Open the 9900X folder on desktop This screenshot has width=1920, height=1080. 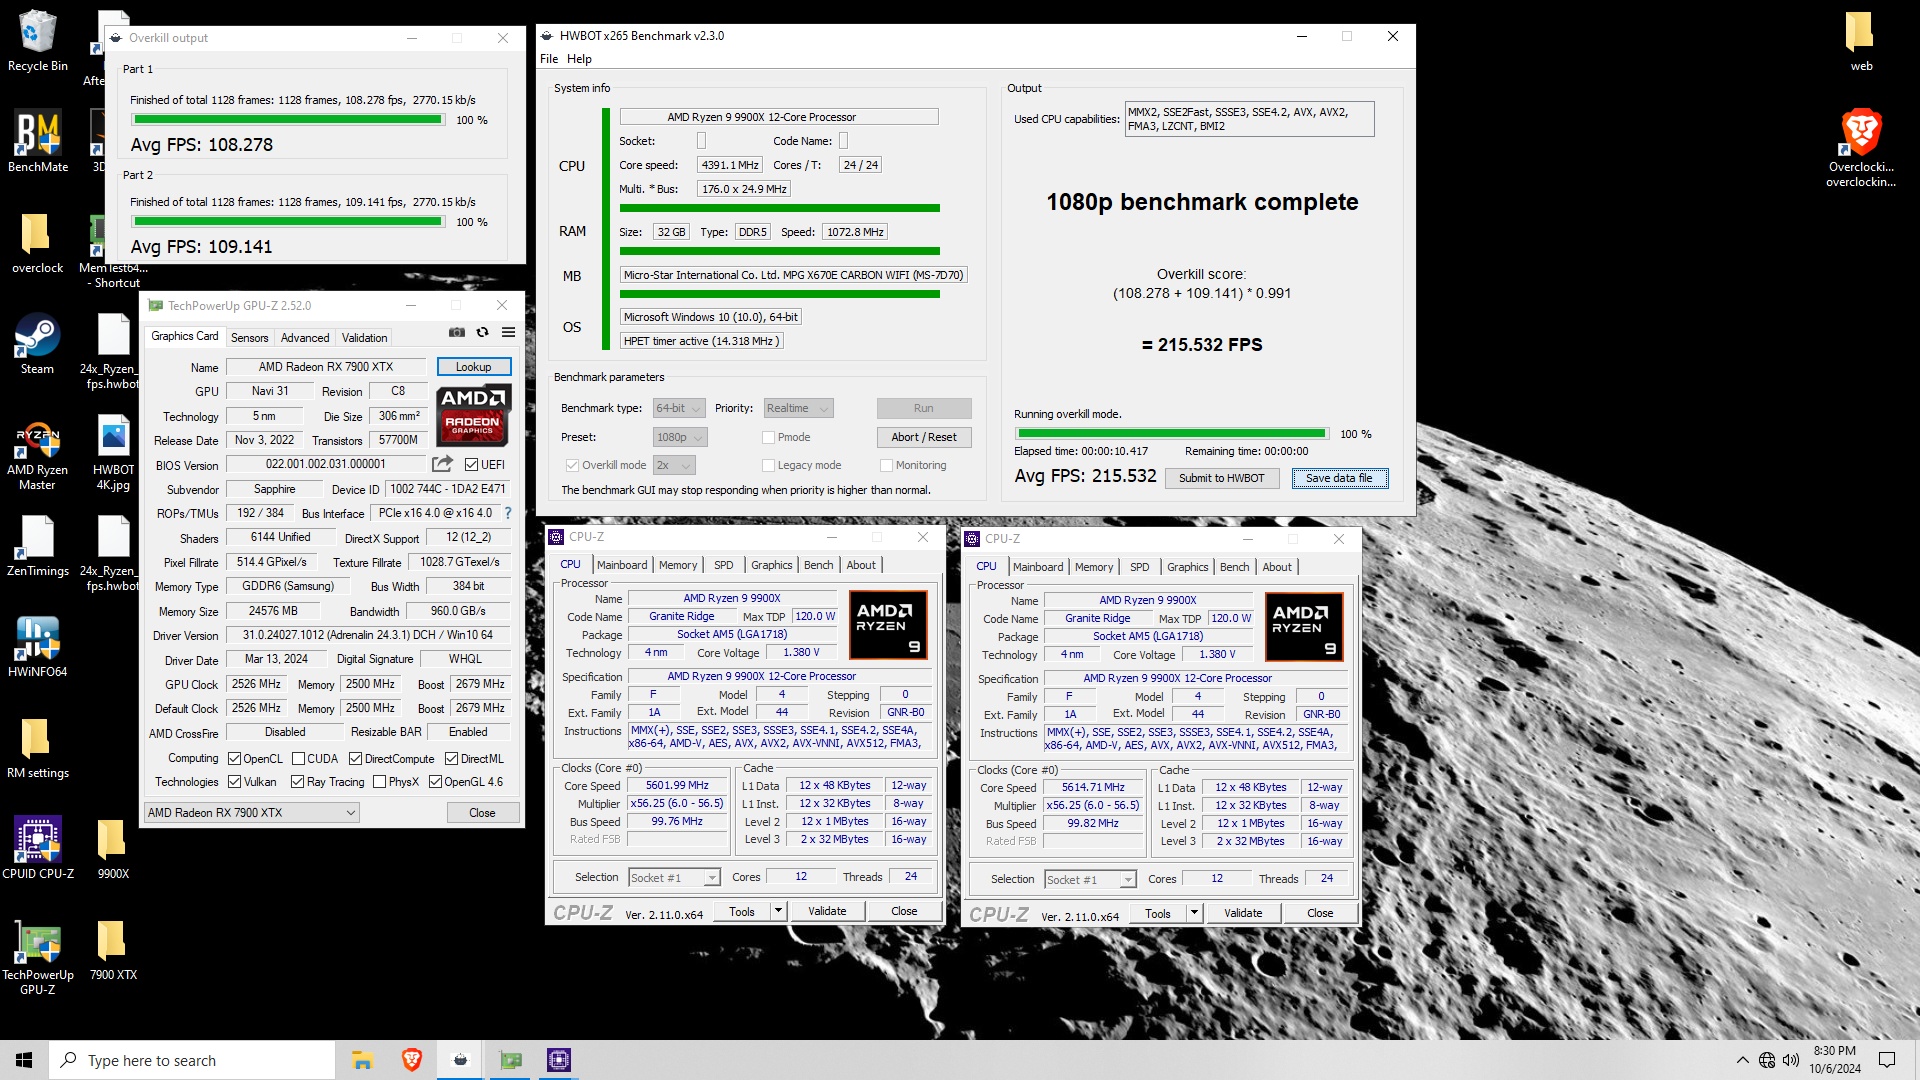(x=113, y=848)
